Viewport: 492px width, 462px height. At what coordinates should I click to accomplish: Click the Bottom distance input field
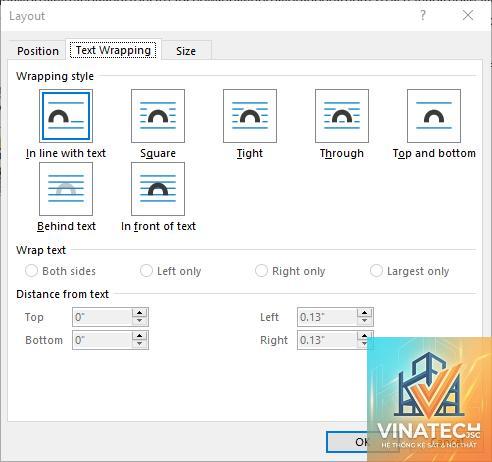click(102, 340)
